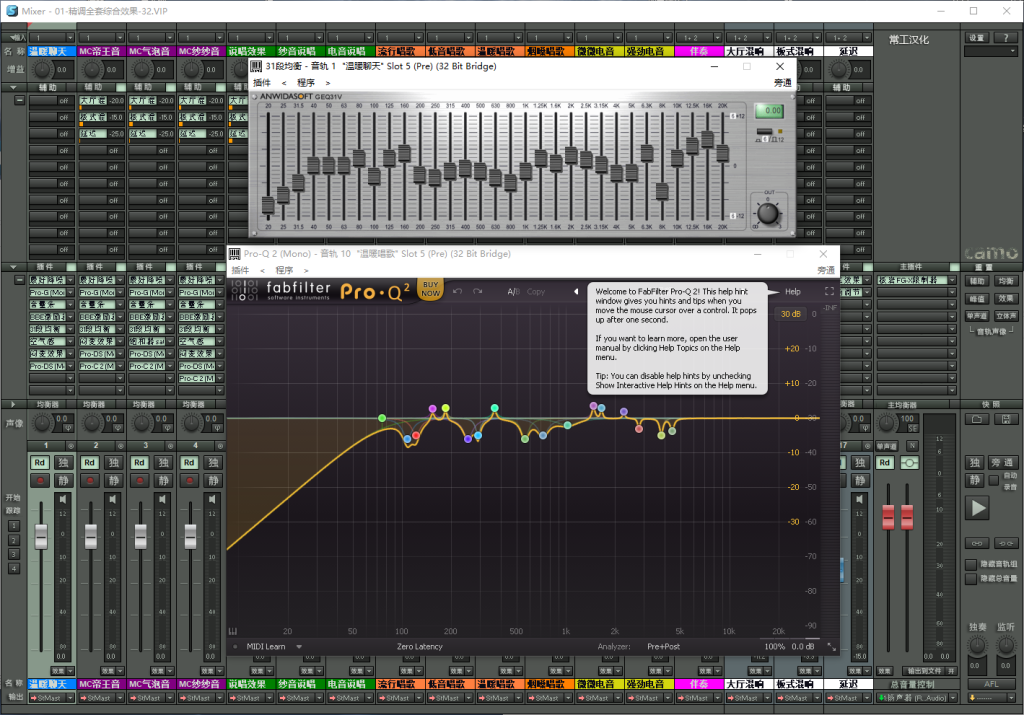
Task: Click the track 1 volume fader handle
Action: (40, 537)
